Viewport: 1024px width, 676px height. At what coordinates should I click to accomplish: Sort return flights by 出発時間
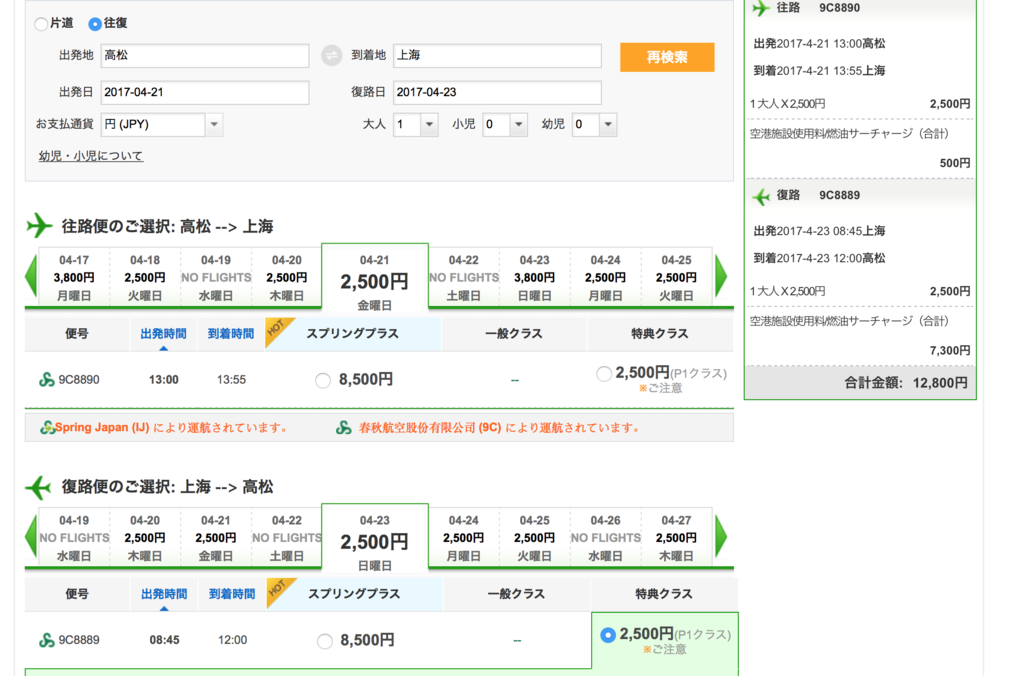pyautogui.click(x=164, y=594)
